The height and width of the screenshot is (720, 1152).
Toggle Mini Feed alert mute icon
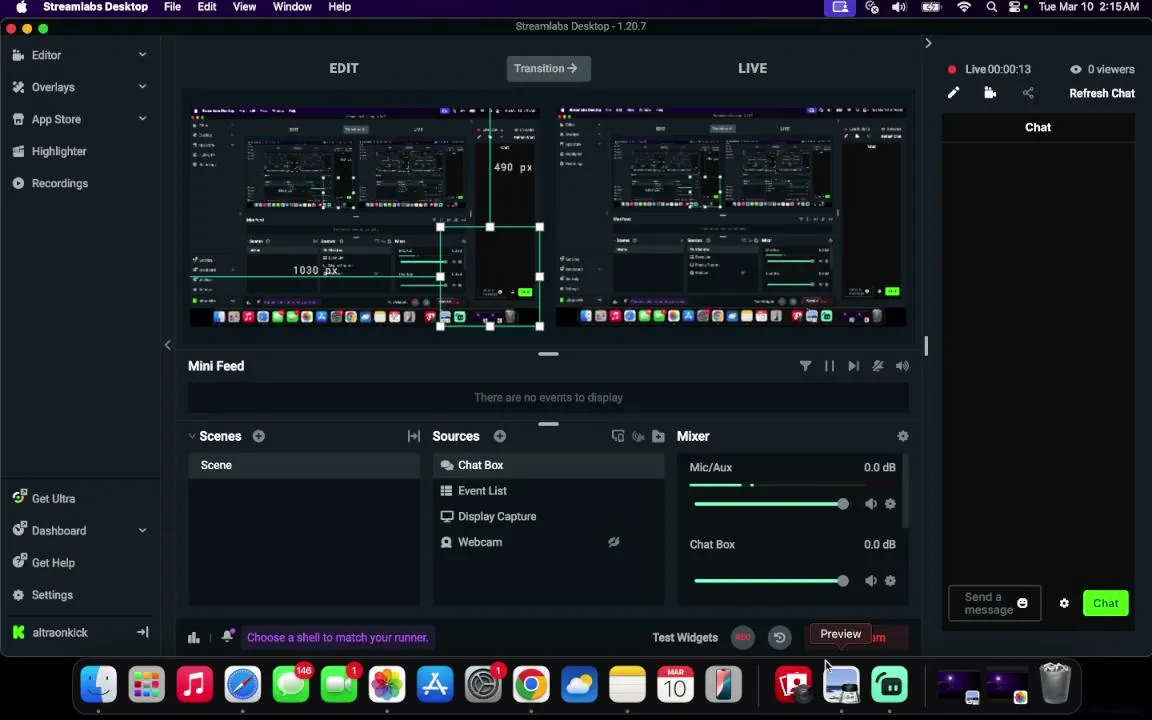877,366
